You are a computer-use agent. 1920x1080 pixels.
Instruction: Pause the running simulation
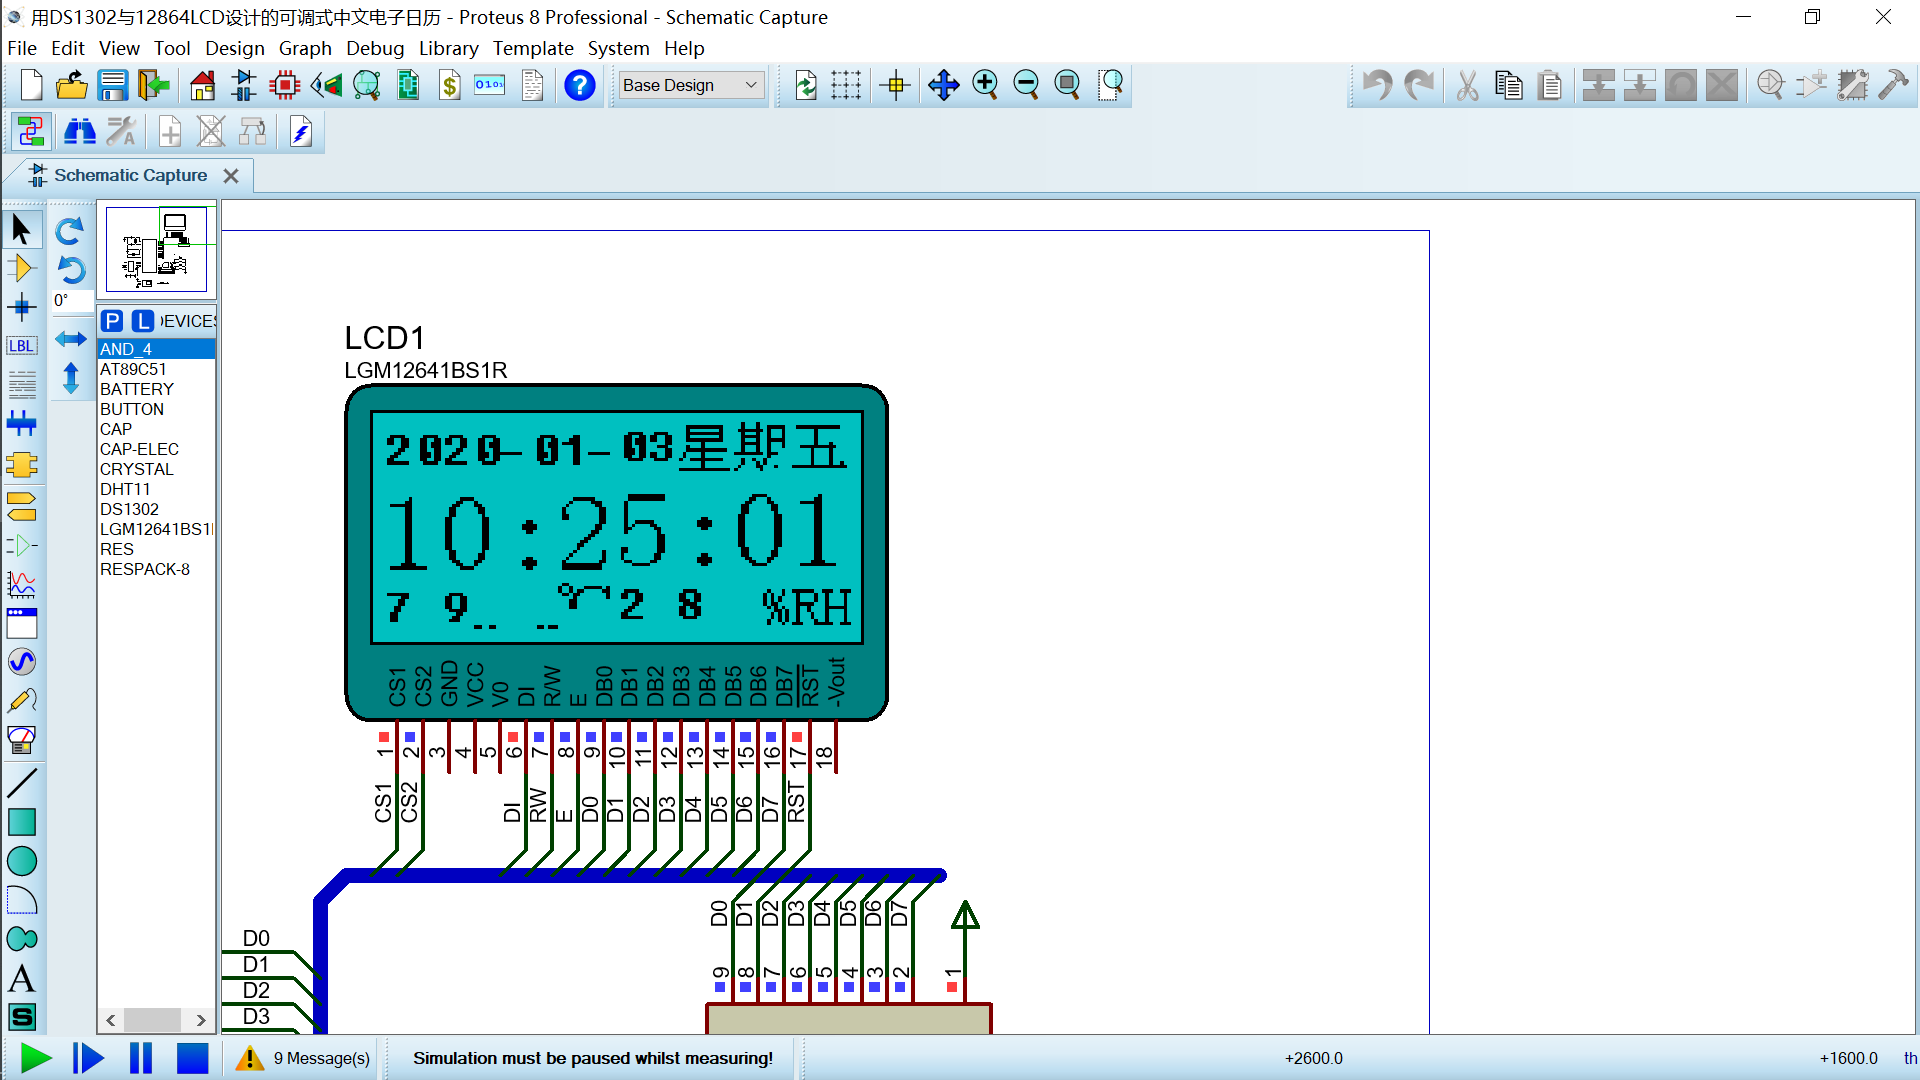[141, 1058]
